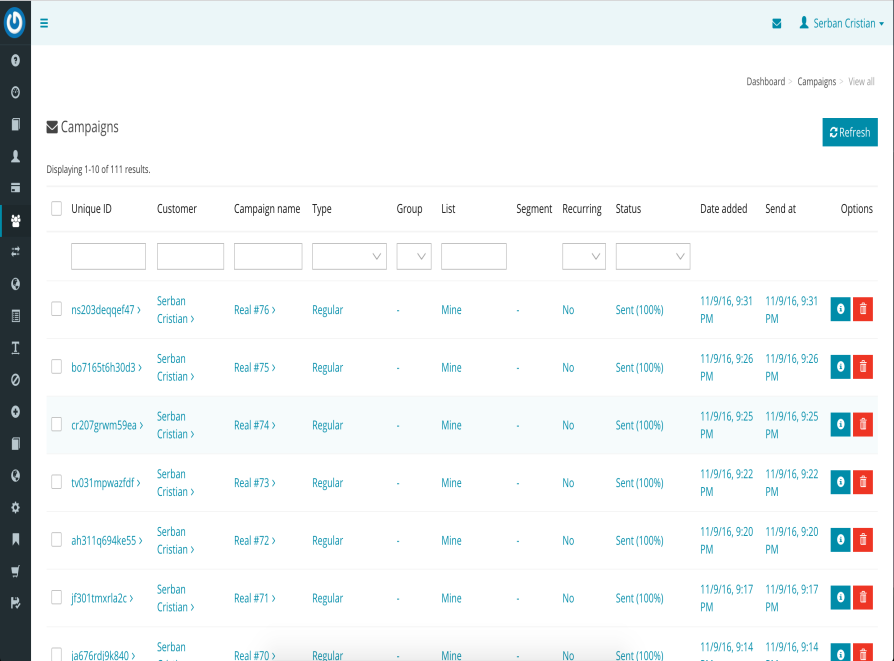894x661 pixels.
Task: Check the box for campaign ns203deqqef47
Action: [57, 310]
